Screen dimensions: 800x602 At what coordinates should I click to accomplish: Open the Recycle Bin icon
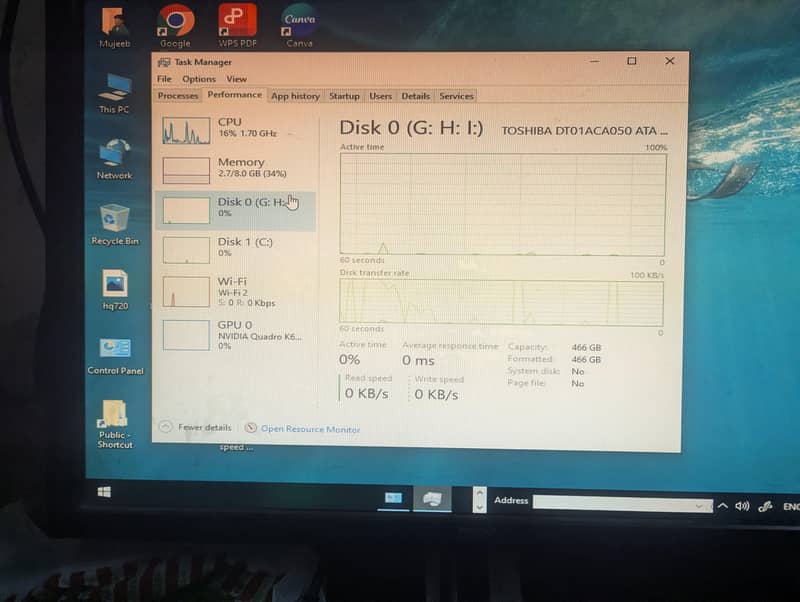(x=114, y=224)
